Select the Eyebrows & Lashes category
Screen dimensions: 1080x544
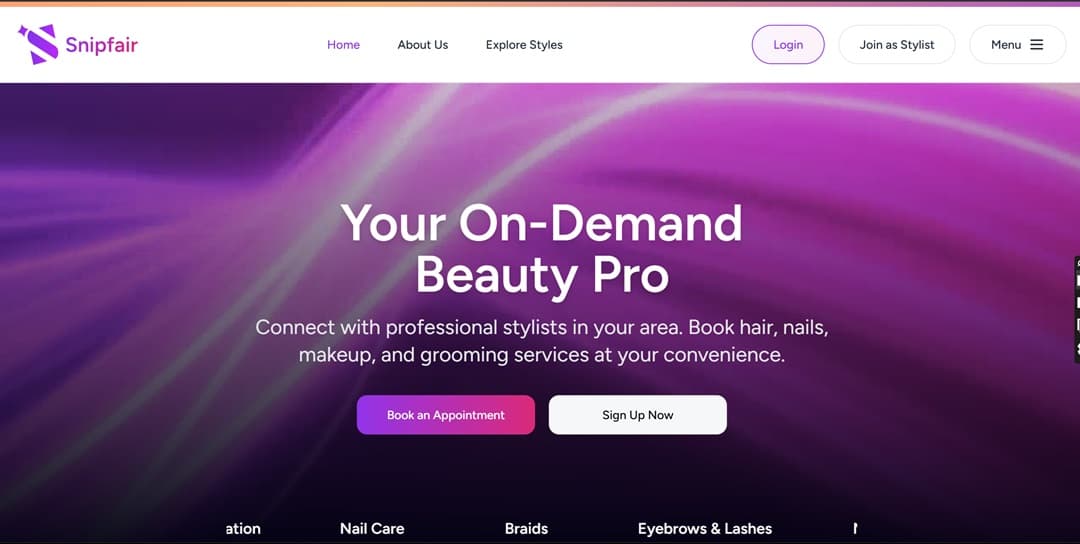[x=704, y=528]
